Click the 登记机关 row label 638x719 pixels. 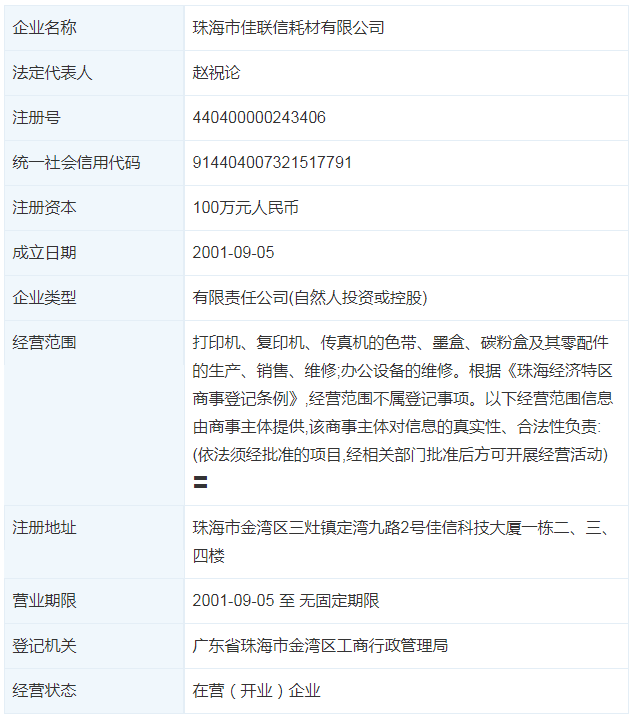[44, 646]
